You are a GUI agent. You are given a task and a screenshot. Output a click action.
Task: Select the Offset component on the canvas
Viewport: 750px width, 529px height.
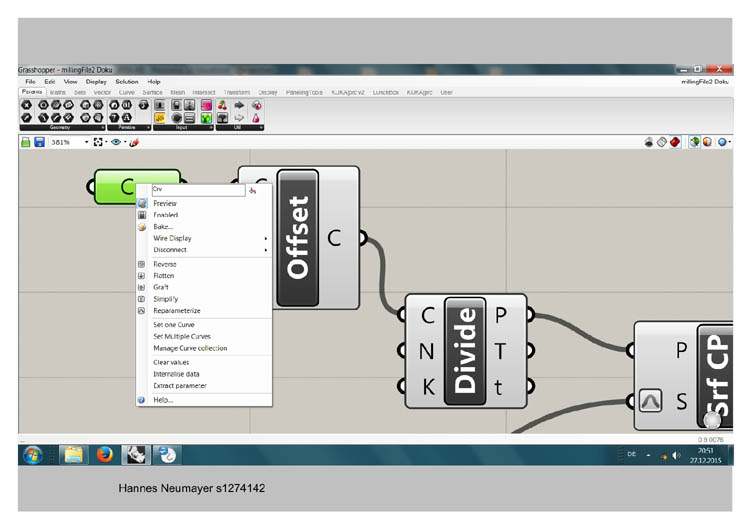(298, 238)
